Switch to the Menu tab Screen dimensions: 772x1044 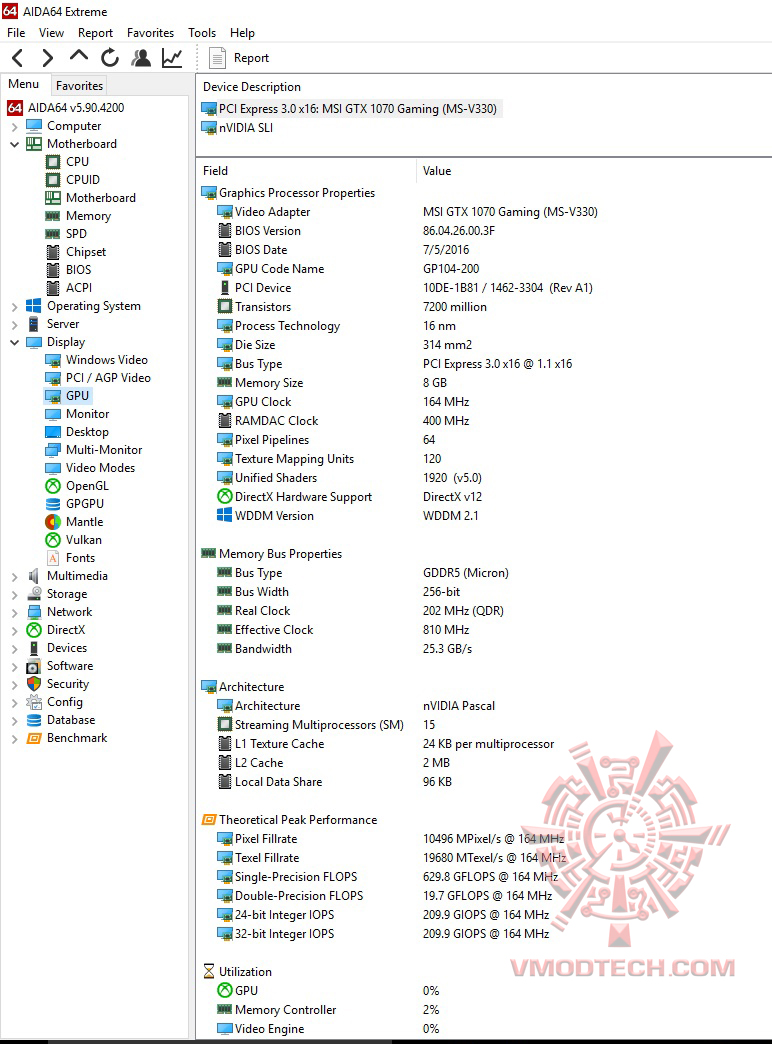point(24,84)
